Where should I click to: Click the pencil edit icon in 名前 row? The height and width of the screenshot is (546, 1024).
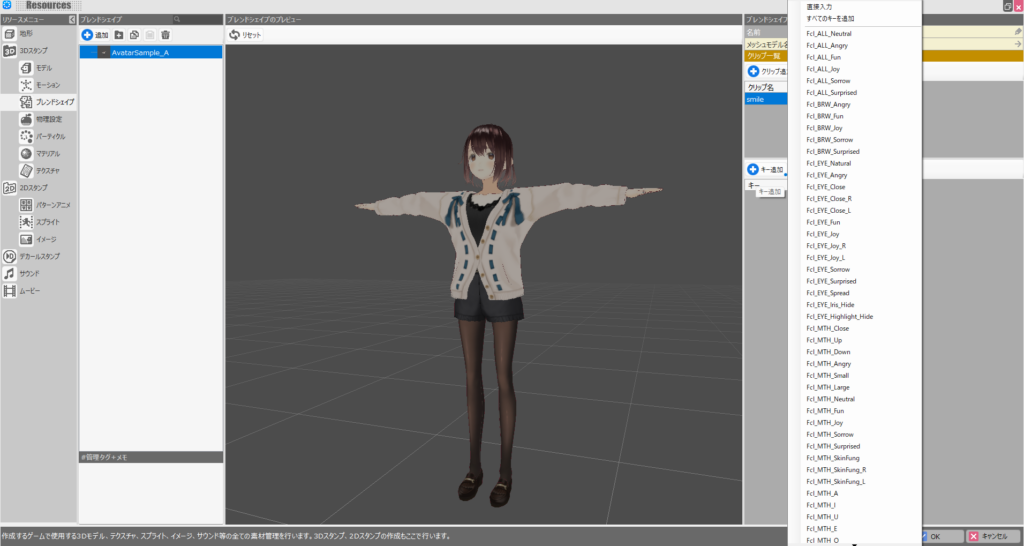1017,32
